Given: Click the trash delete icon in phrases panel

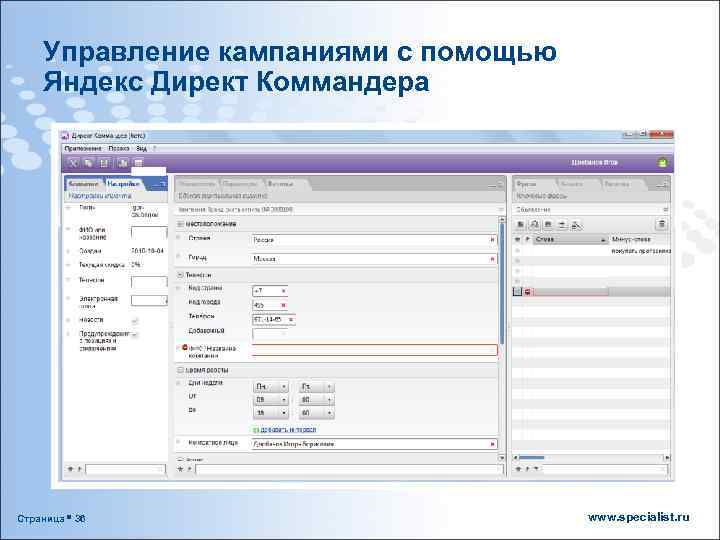Looking at the screenshot, I should click(662, 224).
